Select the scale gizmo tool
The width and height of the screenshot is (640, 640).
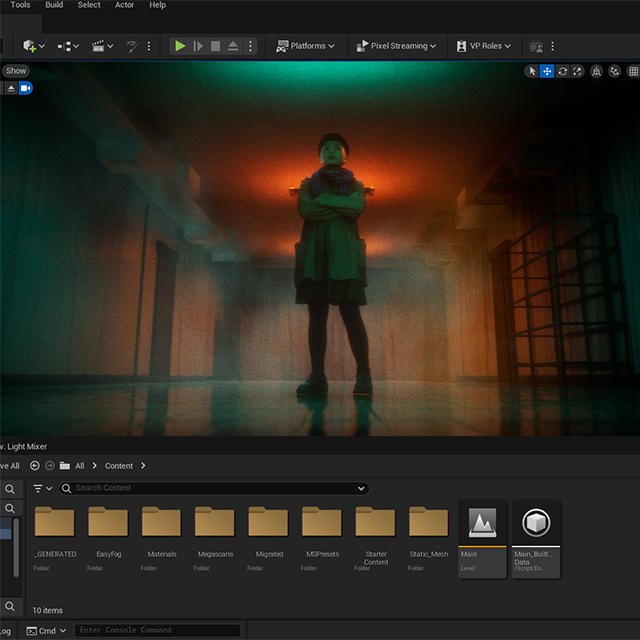(x=579, y=71)
